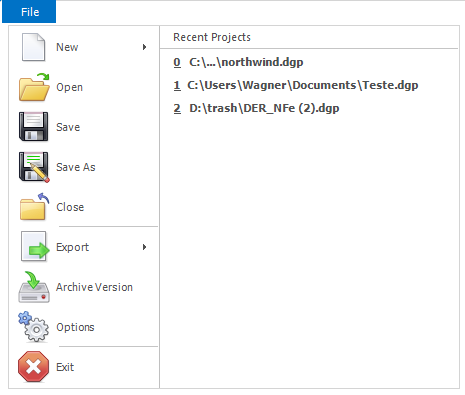Choose the Open menu label
This screenshot has width=465, height=395.
pyautogui.click(x=69, y=87)
